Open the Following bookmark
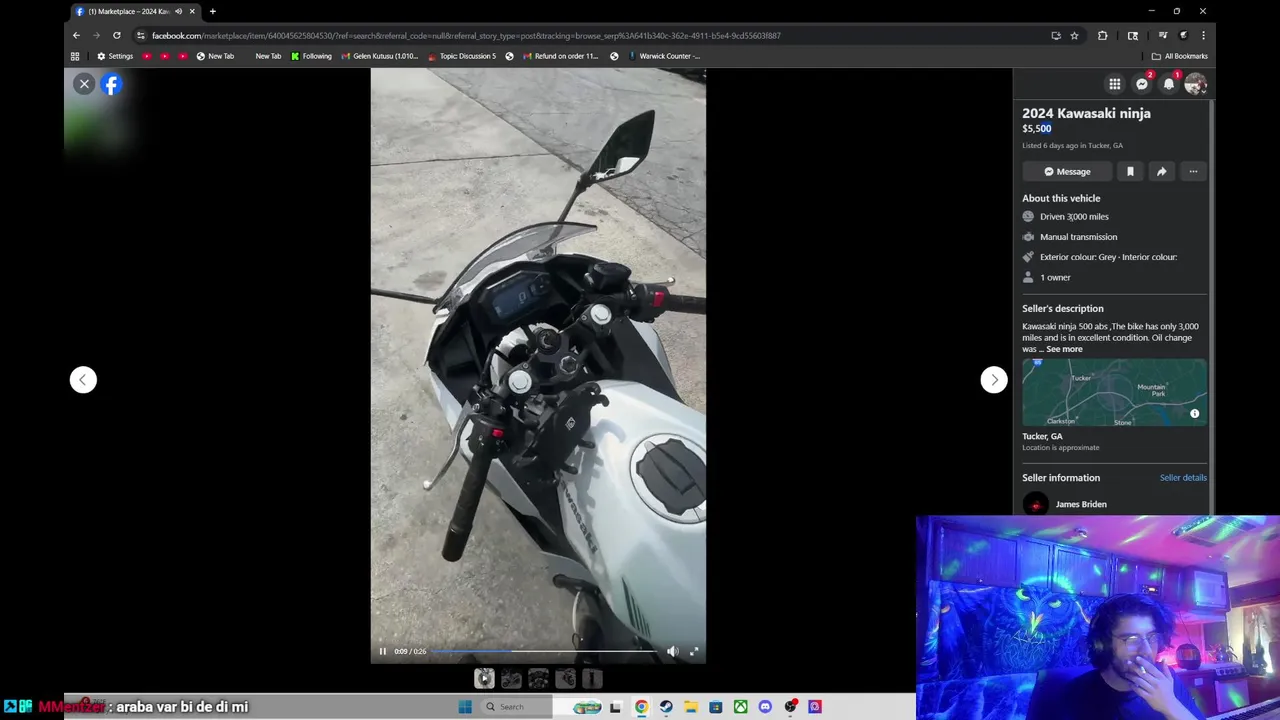This screenshot has width=1280, height=720. click(x=311, y=56)
